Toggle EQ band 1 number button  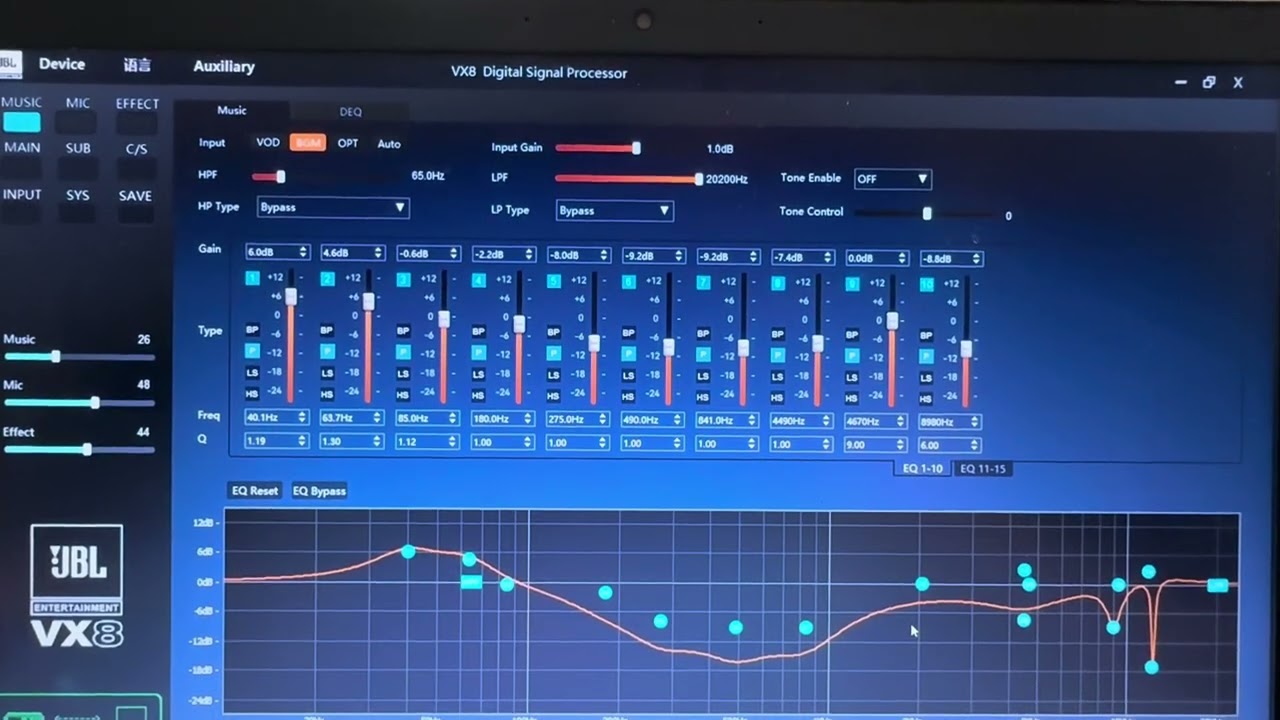(252, 278)
